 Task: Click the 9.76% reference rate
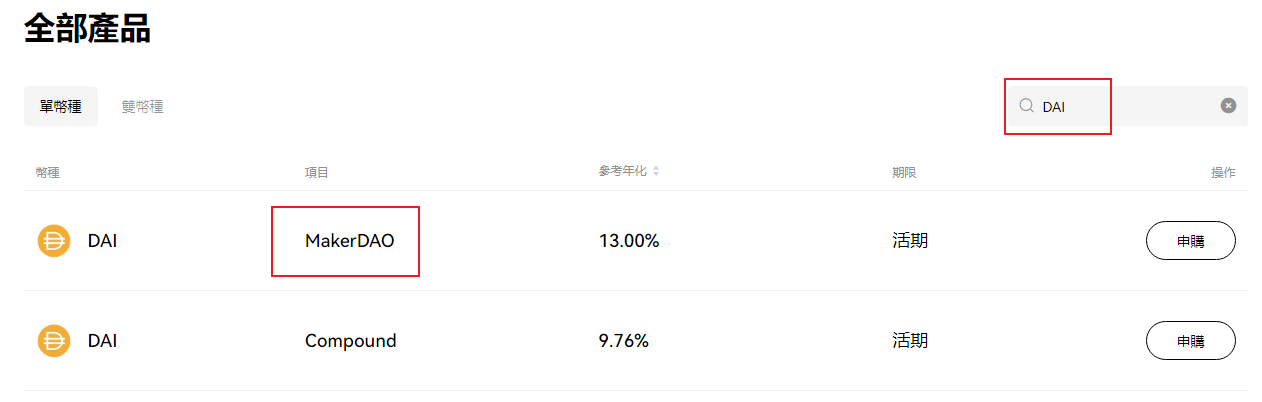tap(624, 341)
